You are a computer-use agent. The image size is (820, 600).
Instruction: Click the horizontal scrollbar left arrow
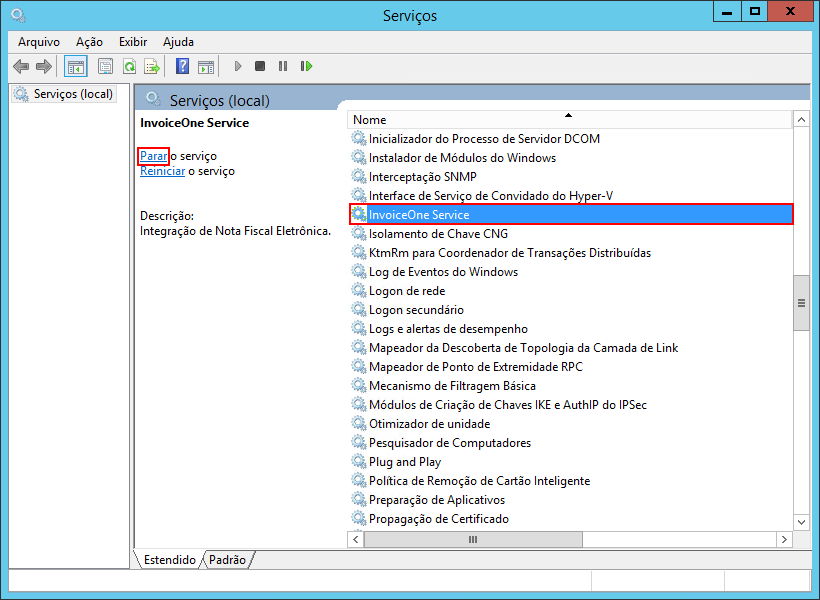click(356, 539)
